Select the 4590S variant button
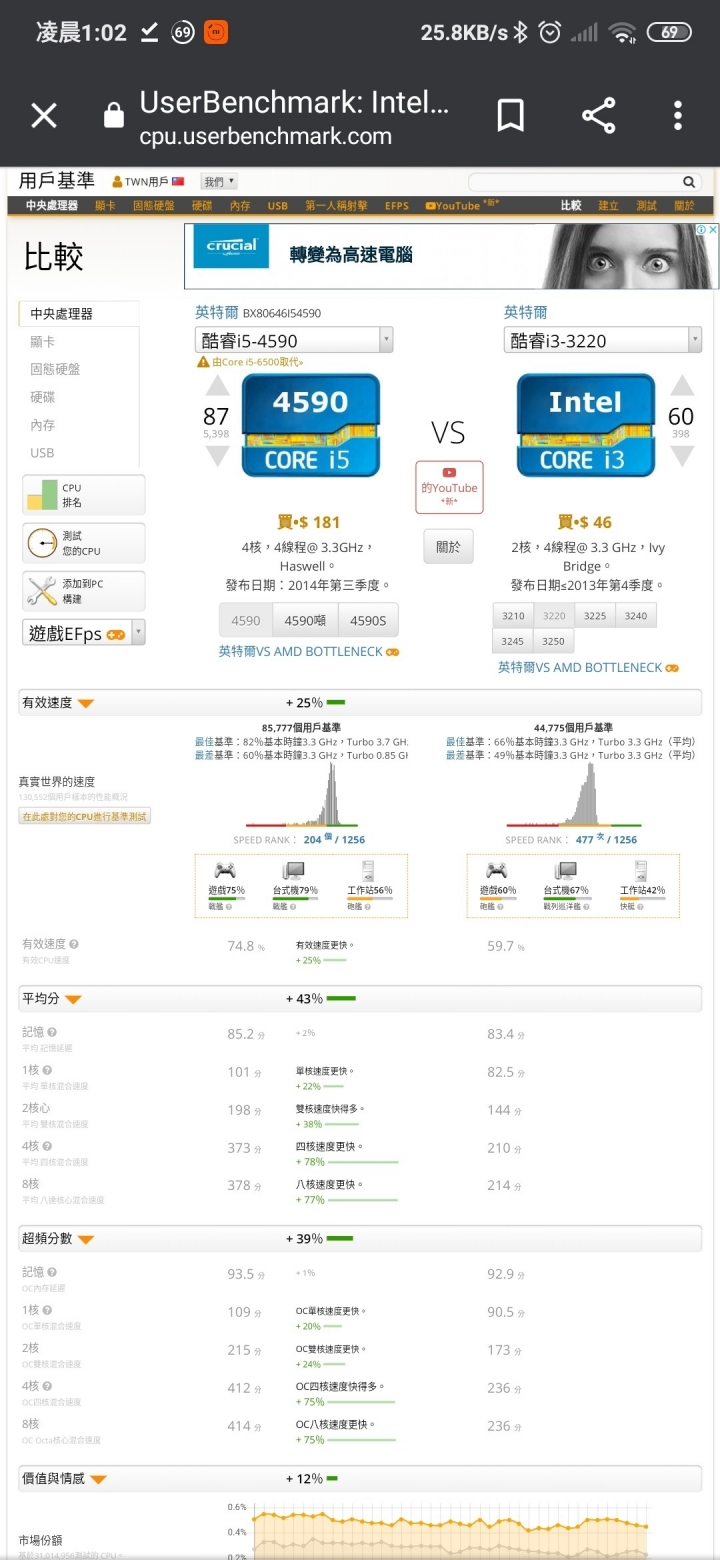This screenshot has height=1560, width=720. pos(368,620)
